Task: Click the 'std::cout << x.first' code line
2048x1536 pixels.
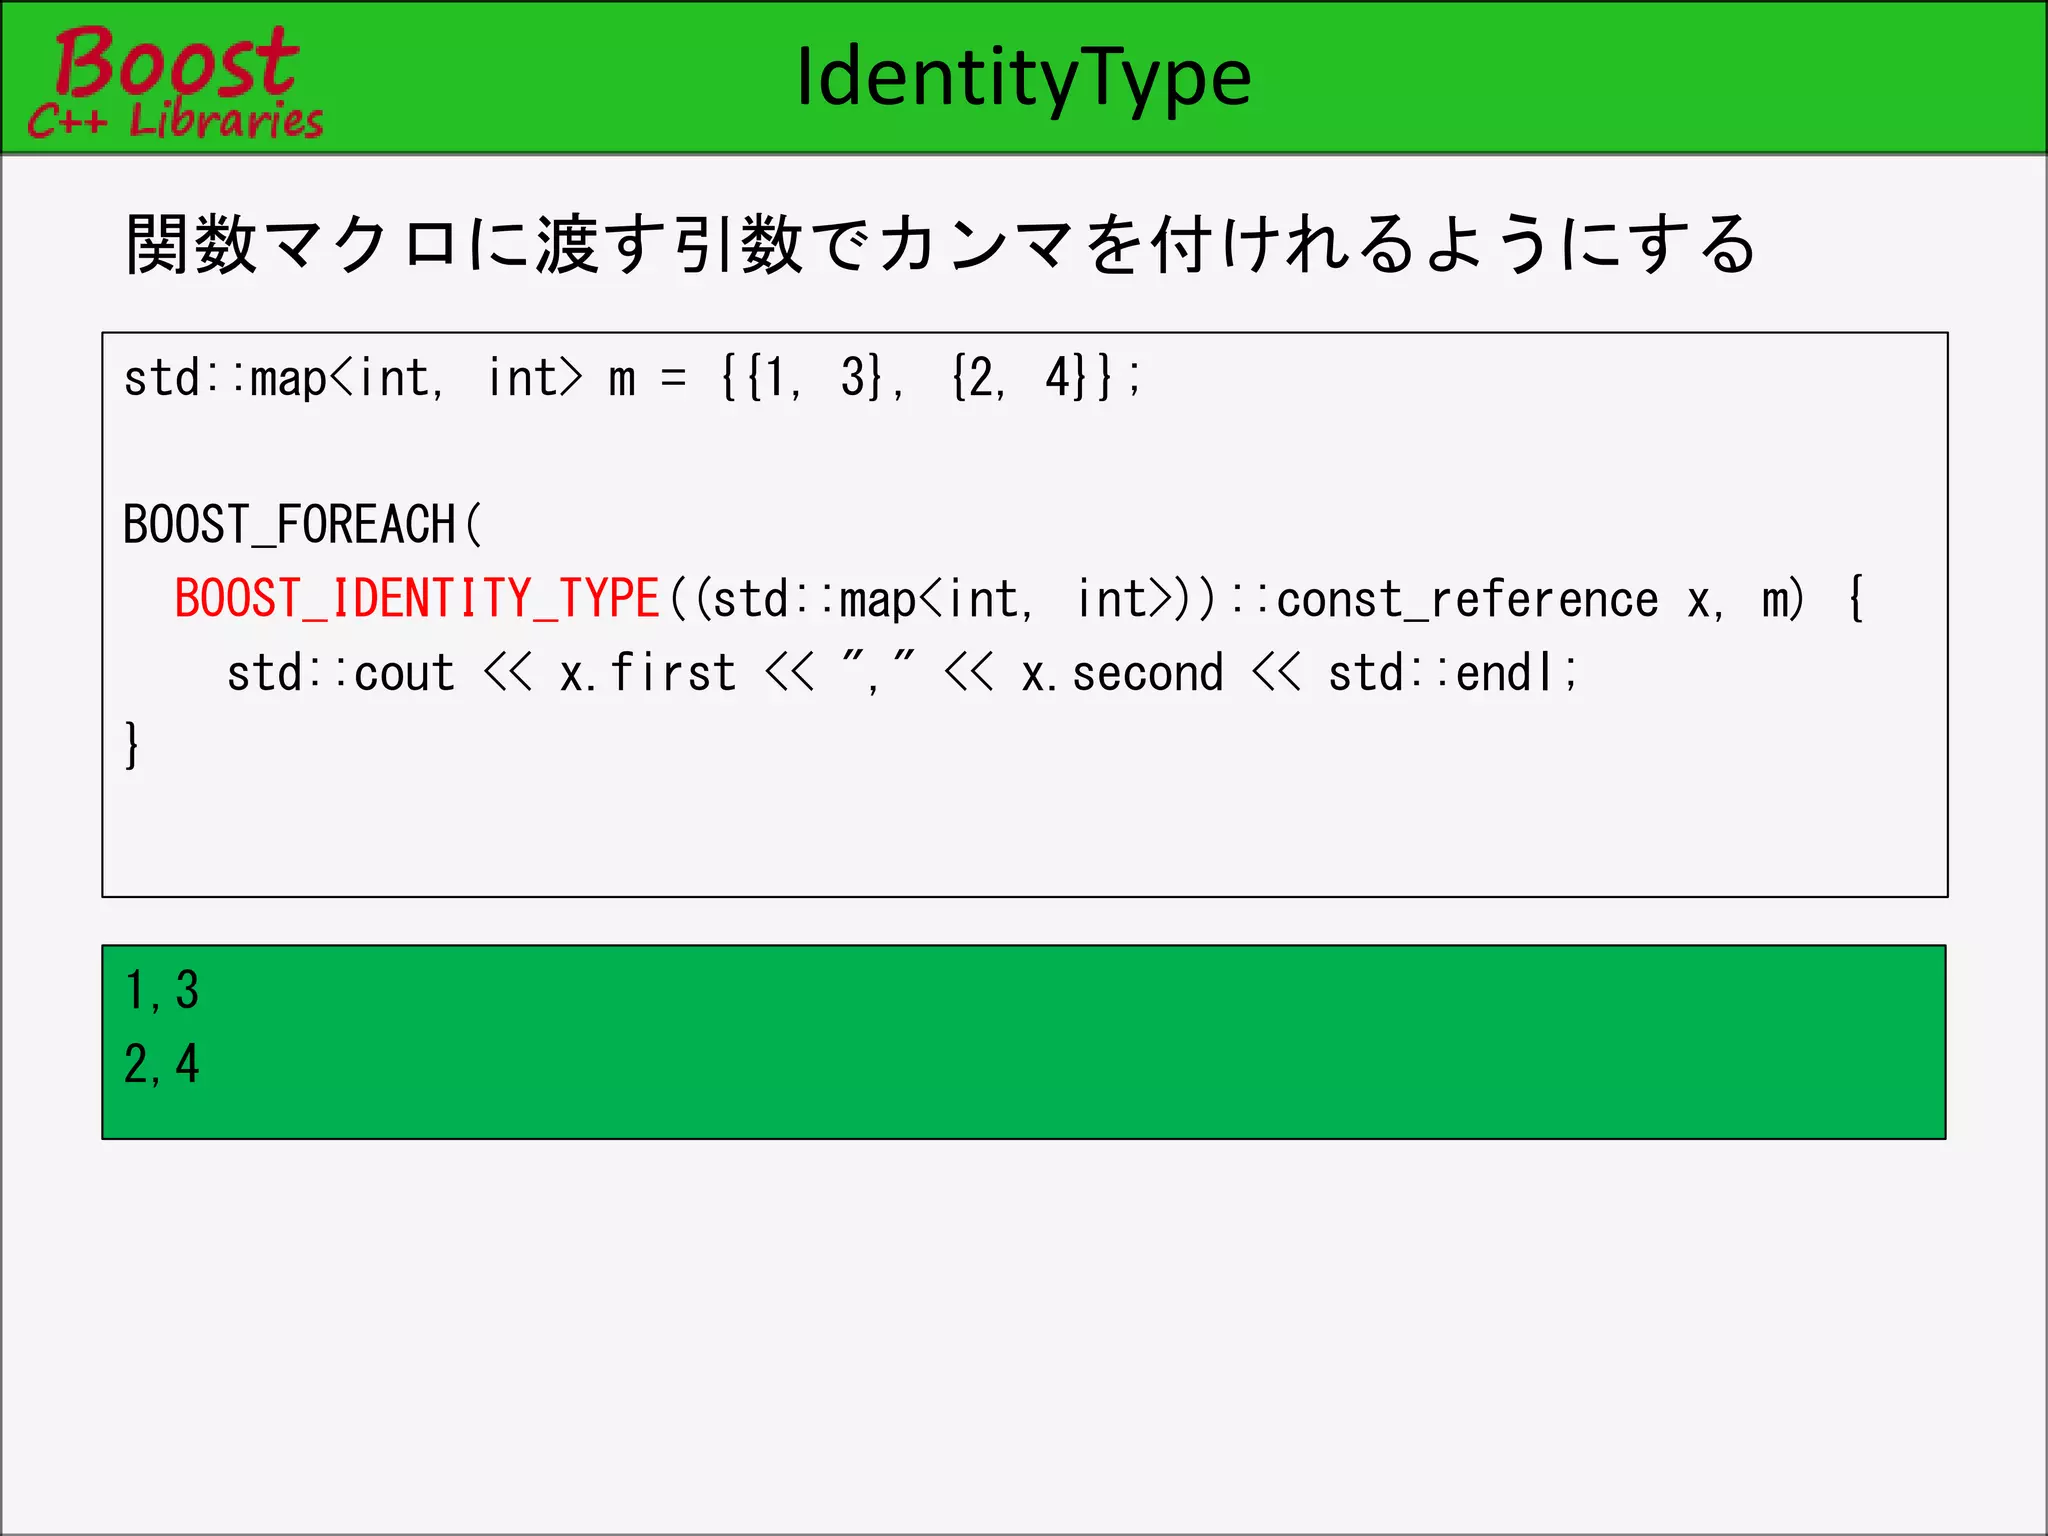Action: [902, 672]
